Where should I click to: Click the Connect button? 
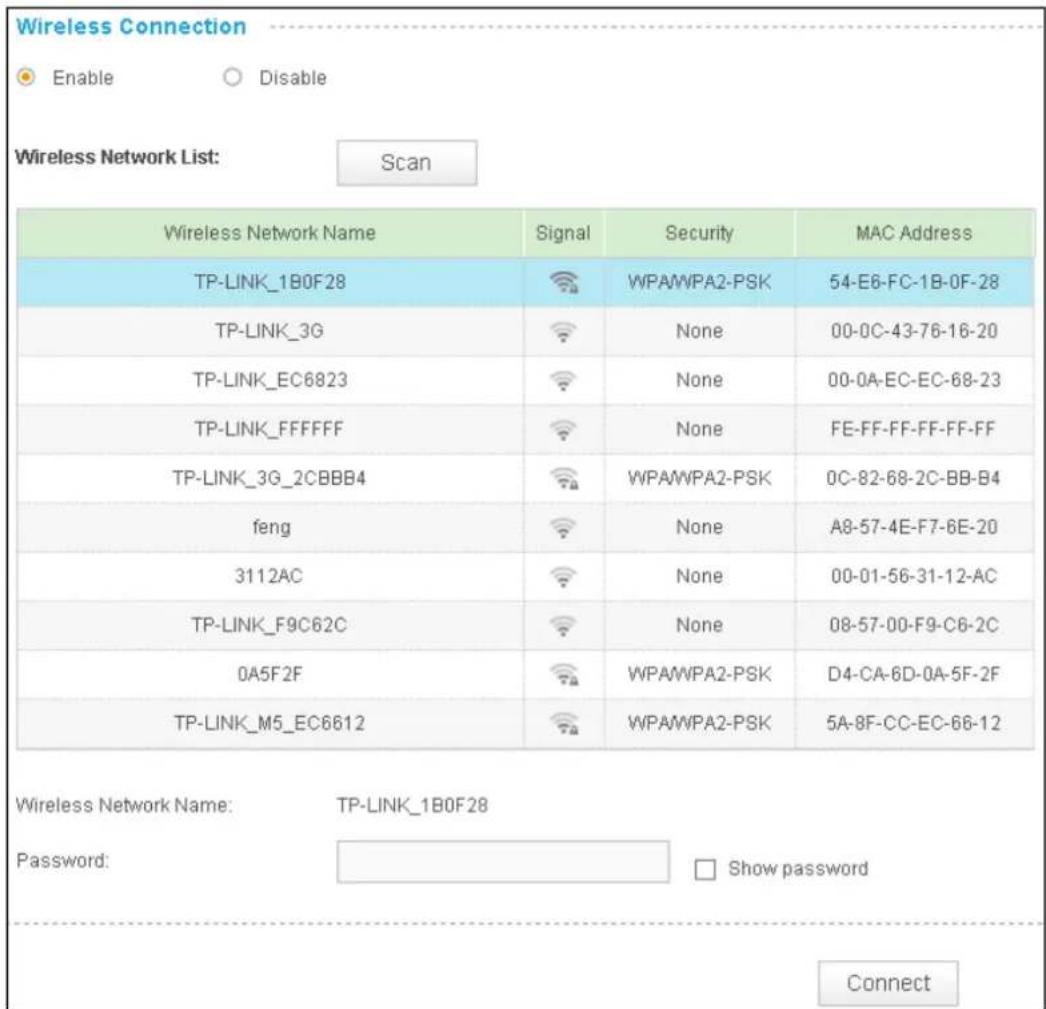(x=888, y=983)
